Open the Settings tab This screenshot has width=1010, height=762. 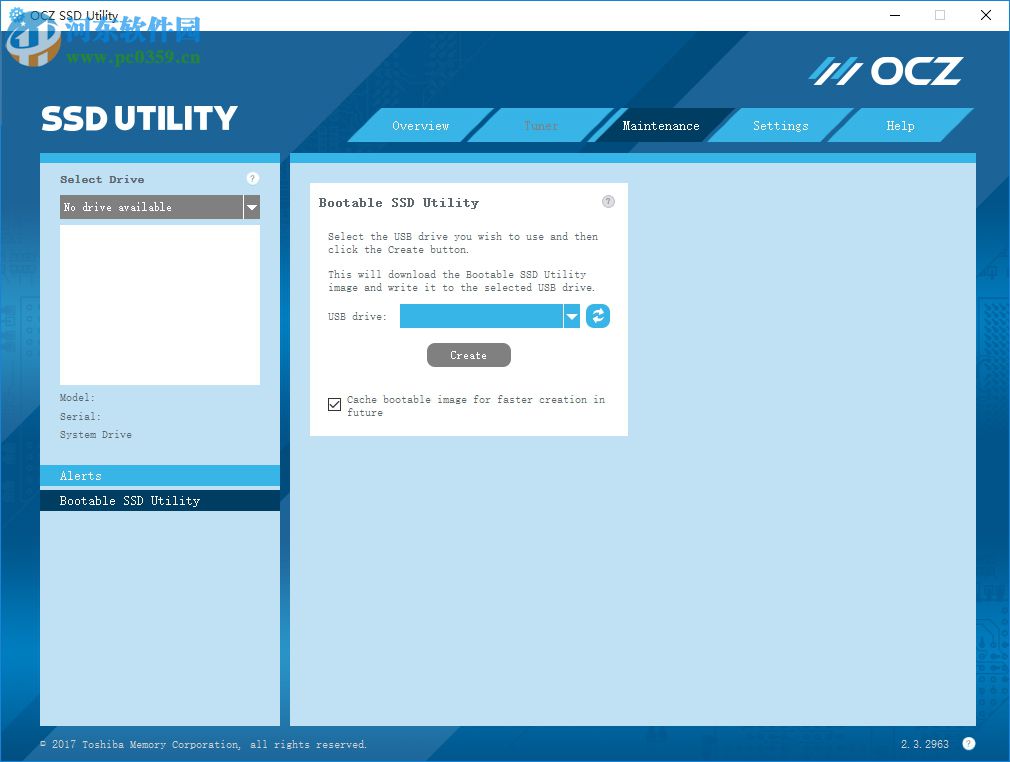tap(781, 126)
